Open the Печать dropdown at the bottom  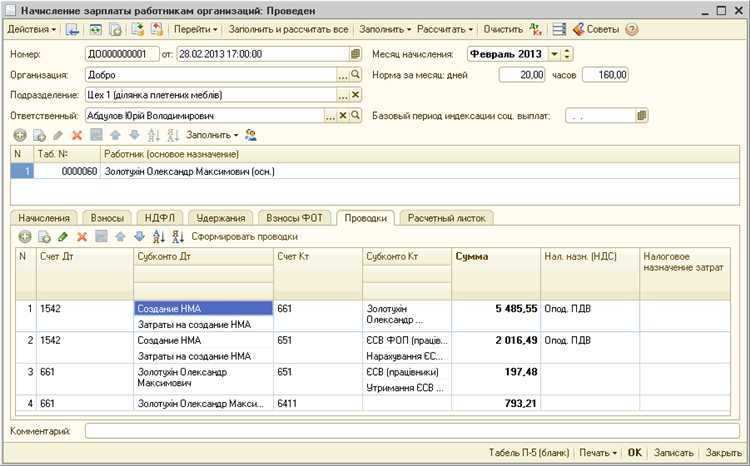coord(598,453)
